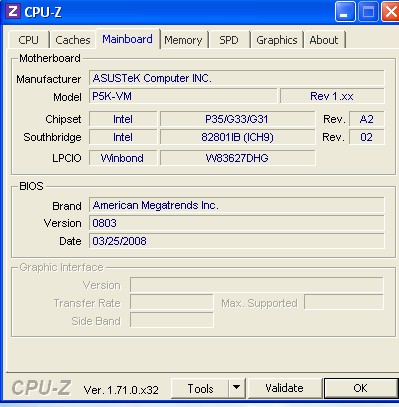Select the Mainboard tab

pos(127,39)
